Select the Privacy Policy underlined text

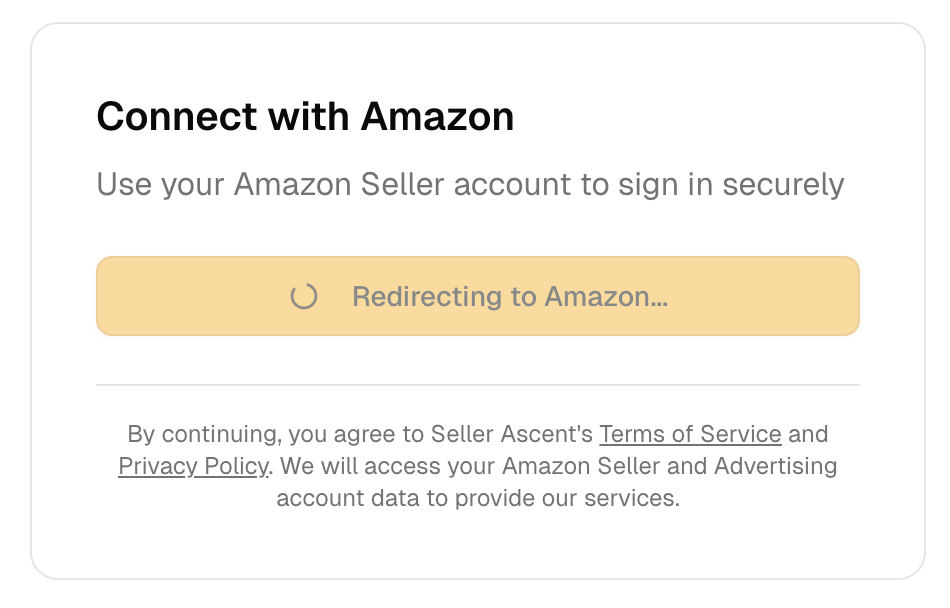pos(192,466)
